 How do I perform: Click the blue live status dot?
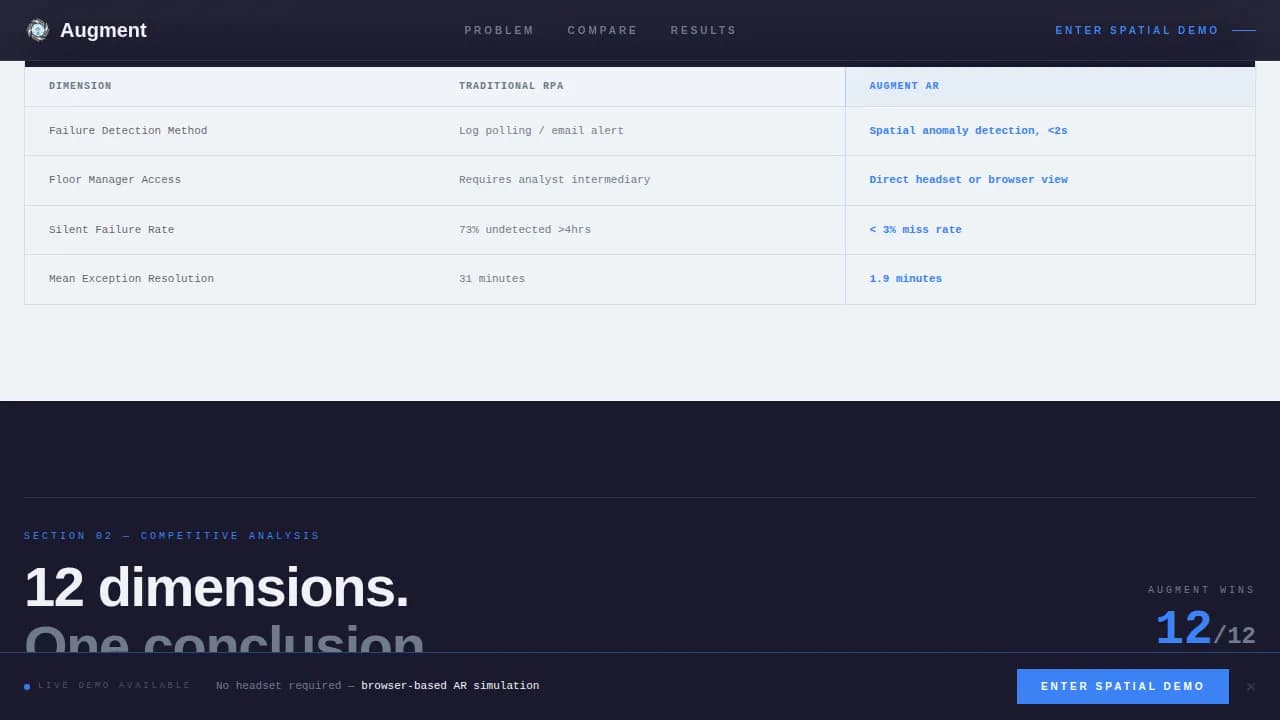(x=27, y=687)
